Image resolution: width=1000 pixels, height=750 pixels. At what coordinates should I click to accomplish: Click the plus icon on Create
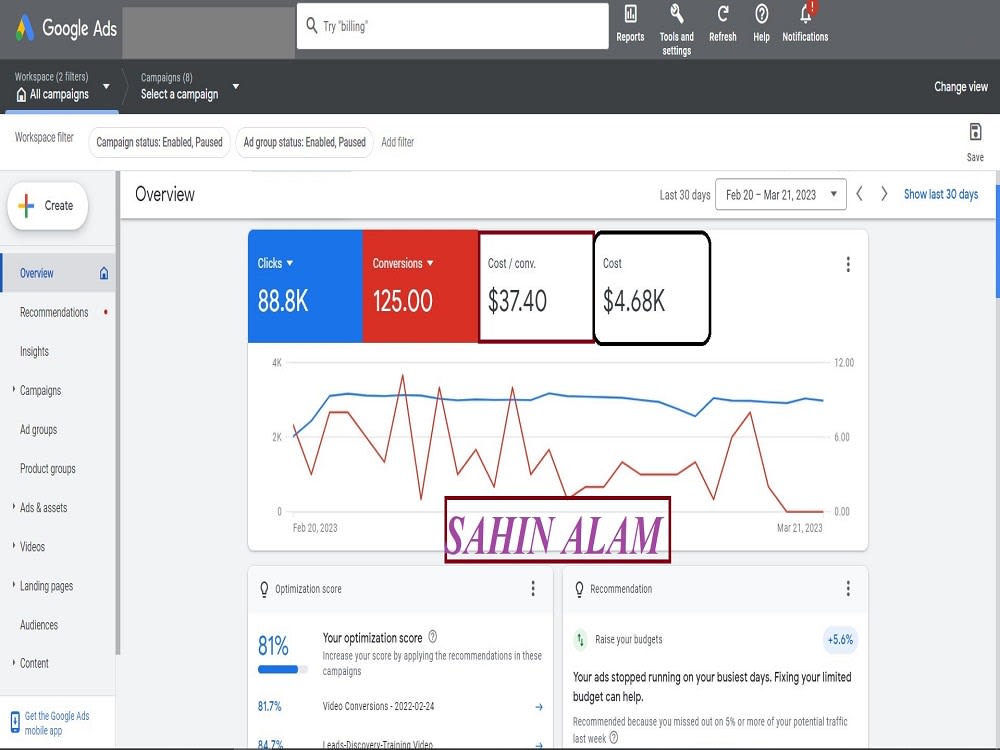[x=26, y=205]
